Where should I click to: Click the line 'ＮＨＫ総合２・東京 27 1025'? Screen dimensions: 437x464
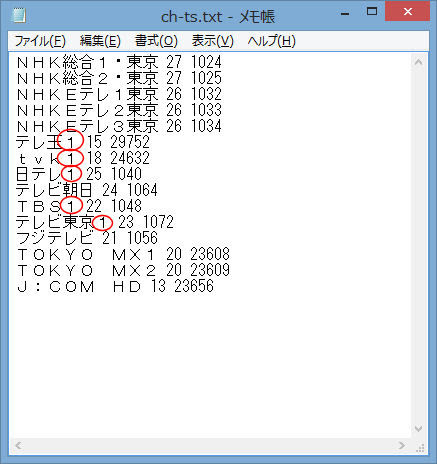(x=119, y=78)
